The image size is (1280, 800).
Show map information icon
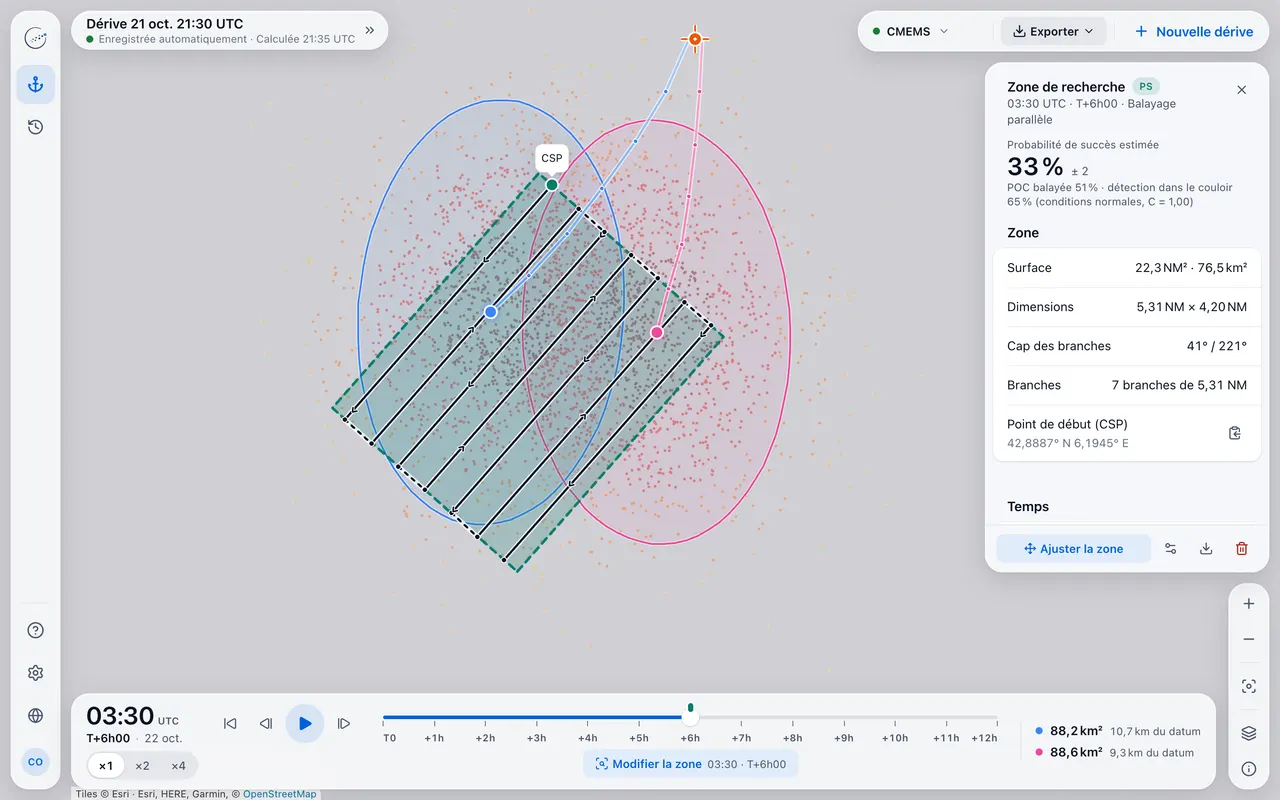[x=1249, y=769]
